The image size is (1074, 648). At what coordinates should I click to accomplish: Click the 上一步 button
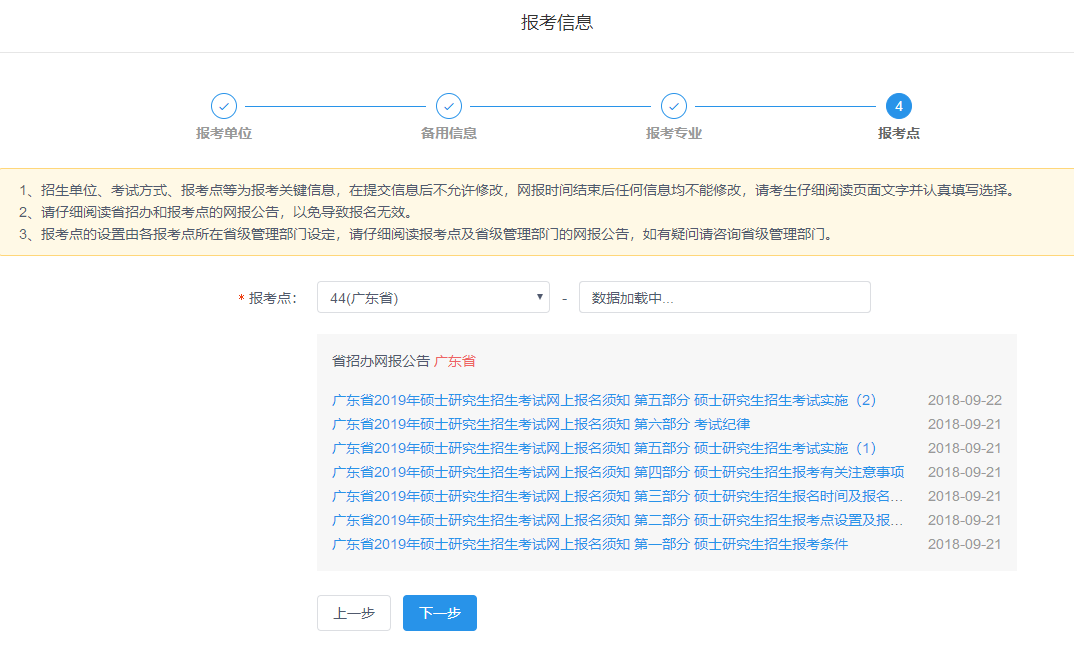coord(353,613)
